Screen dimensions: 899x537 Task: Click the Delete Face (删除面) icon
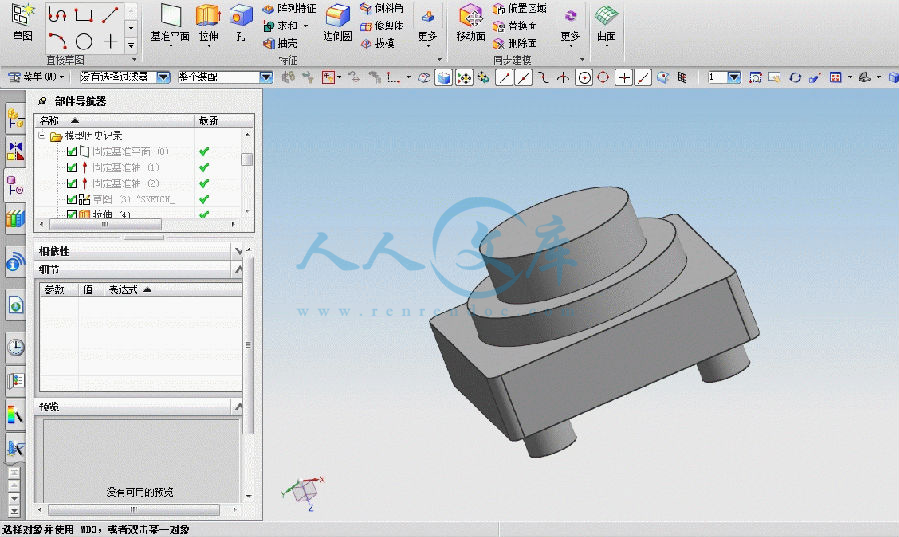click(x=499, y=44)
